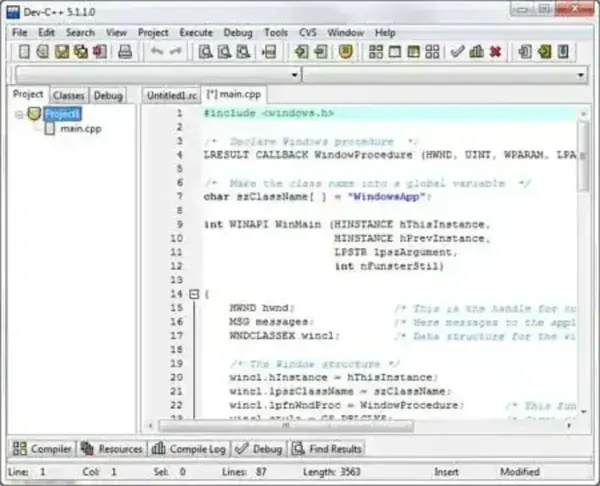Open the File menu

point(20,33)
